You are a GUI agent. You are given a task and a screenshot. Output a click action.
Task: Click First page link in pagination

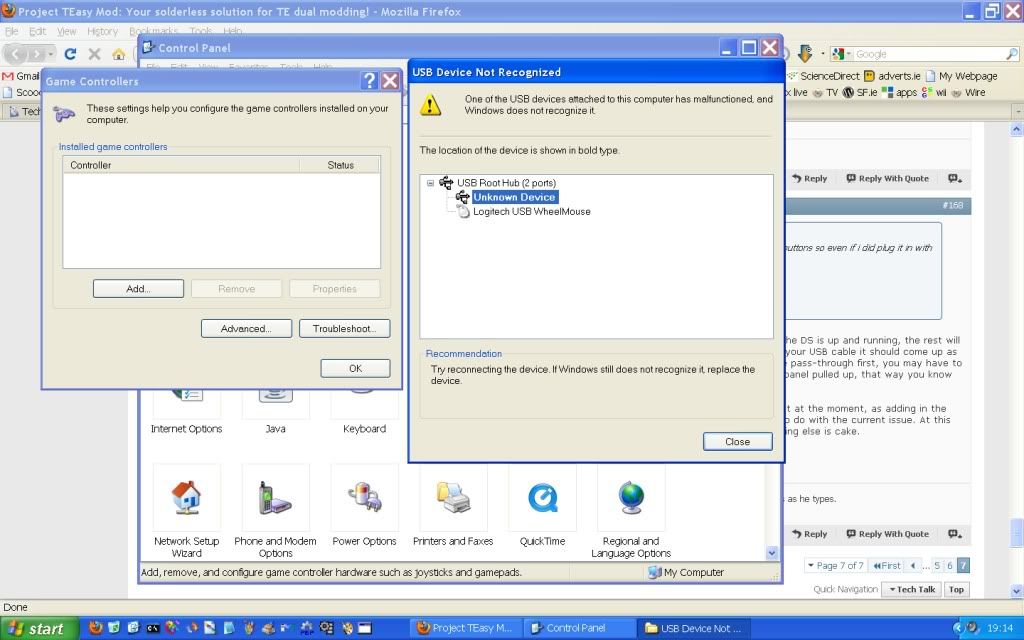(886, 566)
